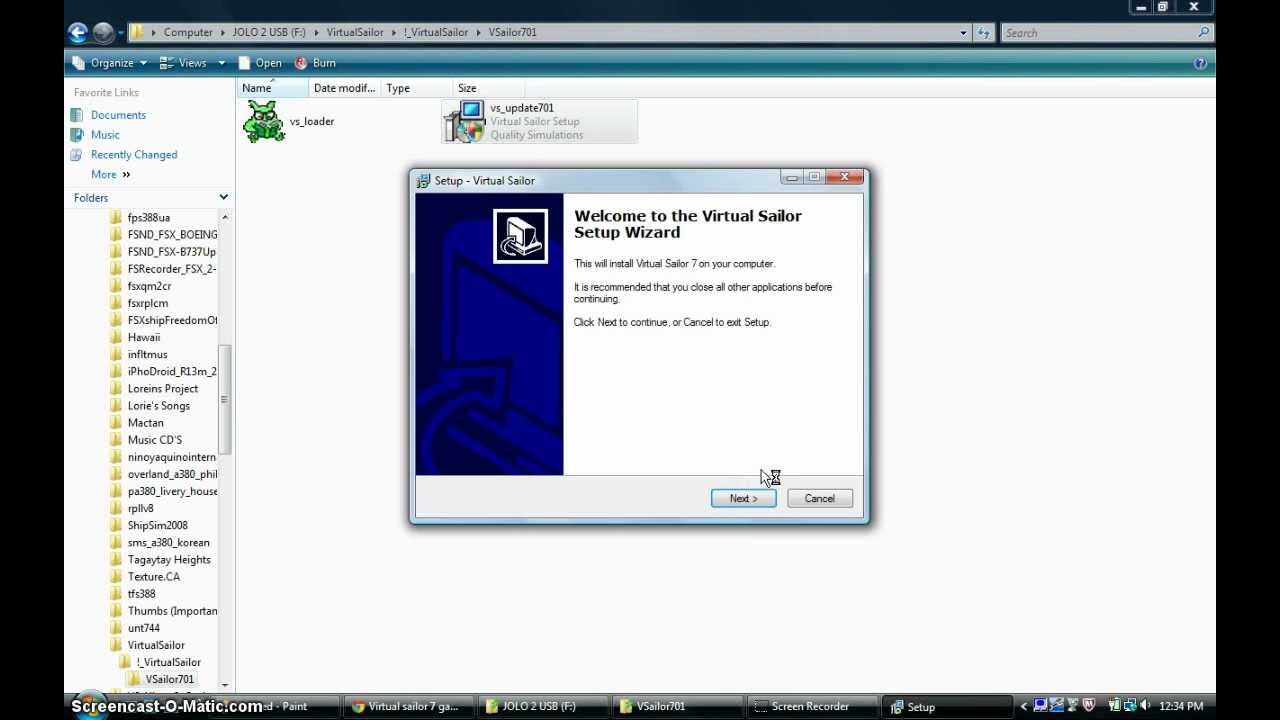Select Hawaii folder in tree
The width and height of the screenshot is (1280, 720).
144,337
